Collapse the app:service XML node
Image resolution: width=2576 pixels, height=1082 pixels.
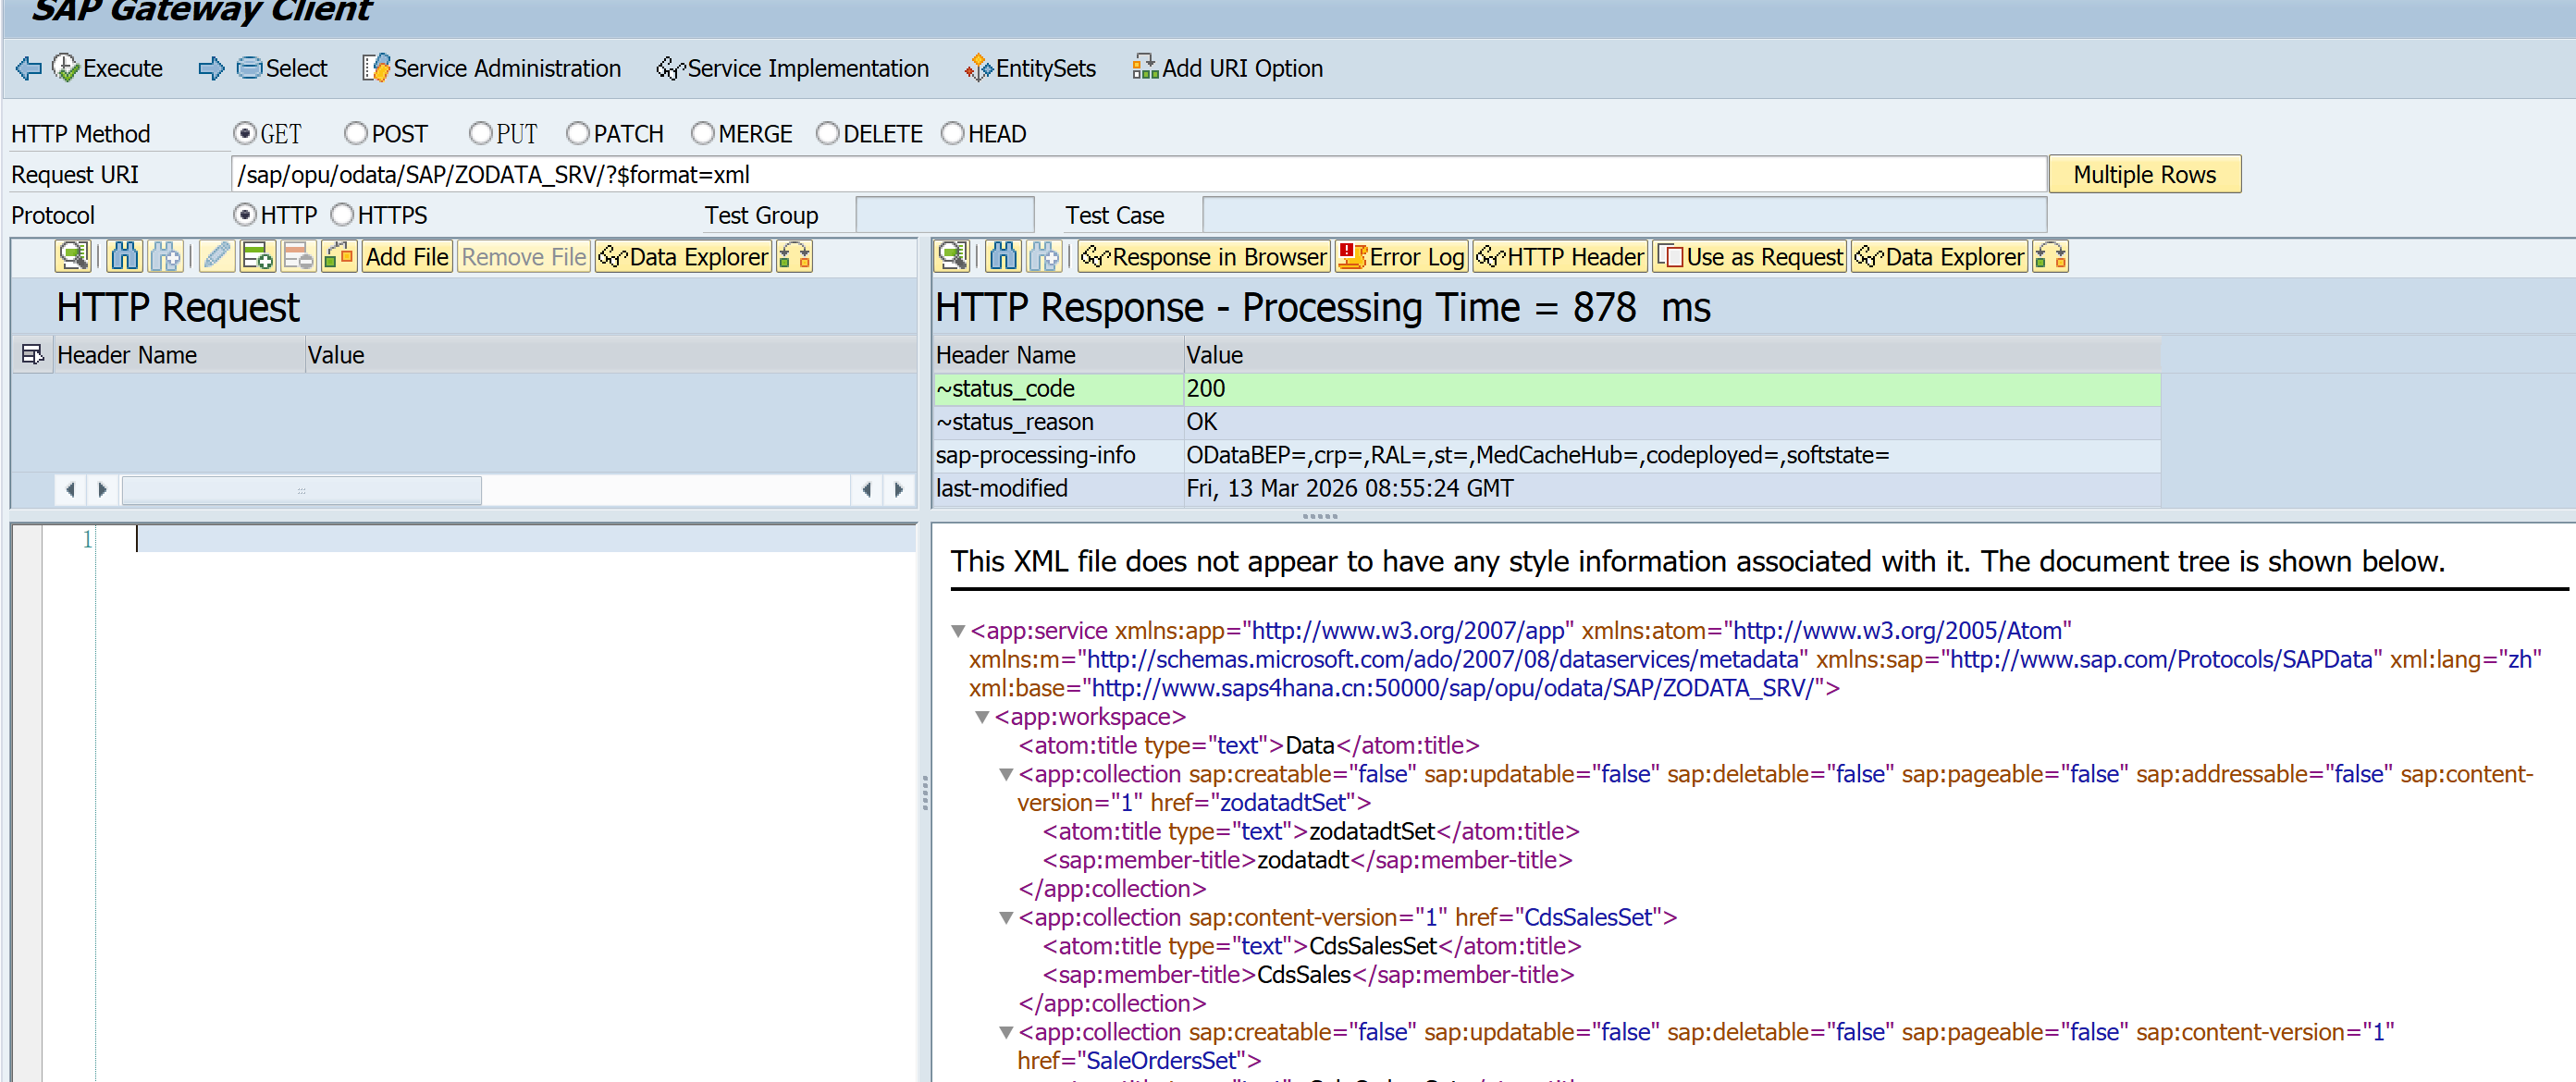957,631
